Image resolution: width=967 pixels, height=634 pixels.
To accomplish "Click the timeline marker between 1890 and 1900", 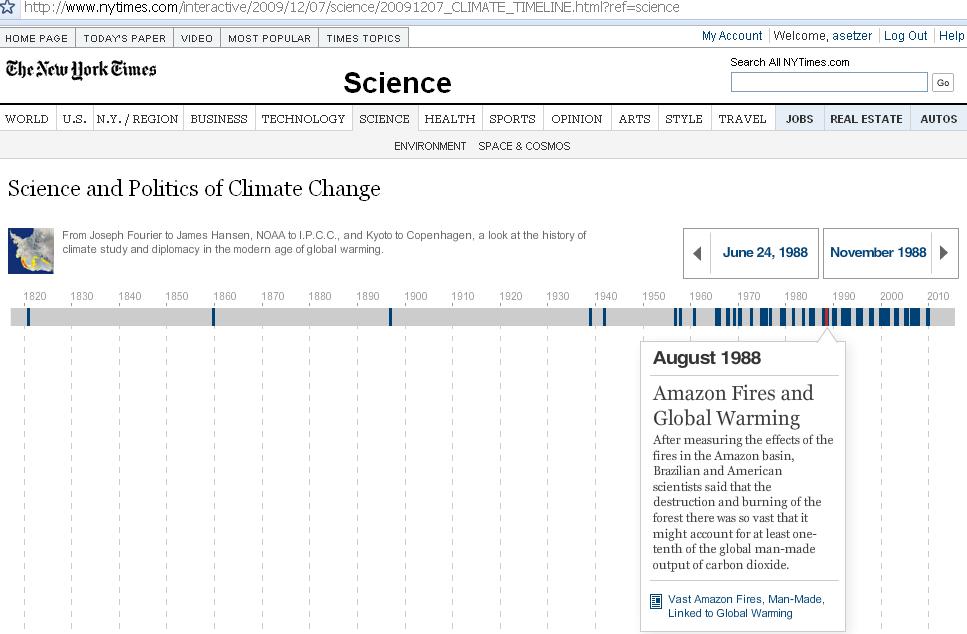I will click(x=390, y=317).
